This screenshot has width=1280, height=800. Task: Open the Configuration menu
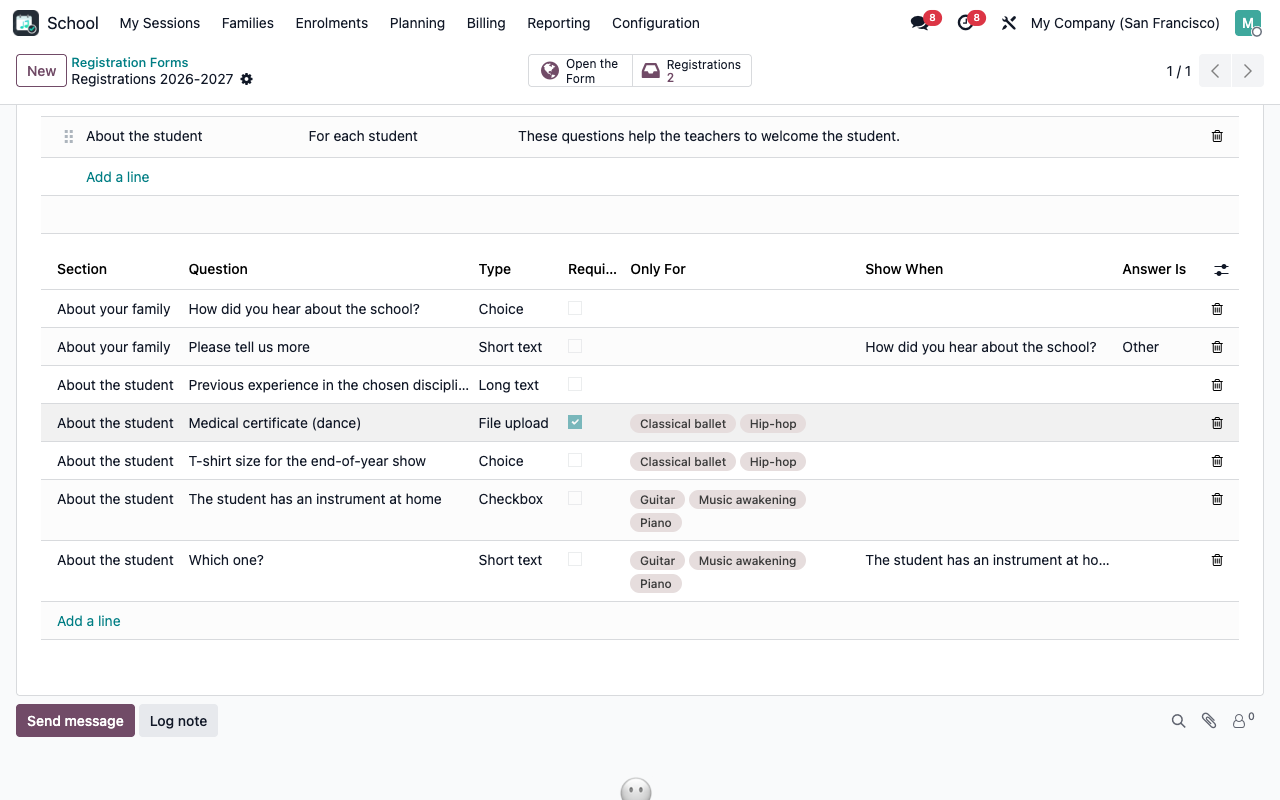pyautogui.click(x=656, y=23)
